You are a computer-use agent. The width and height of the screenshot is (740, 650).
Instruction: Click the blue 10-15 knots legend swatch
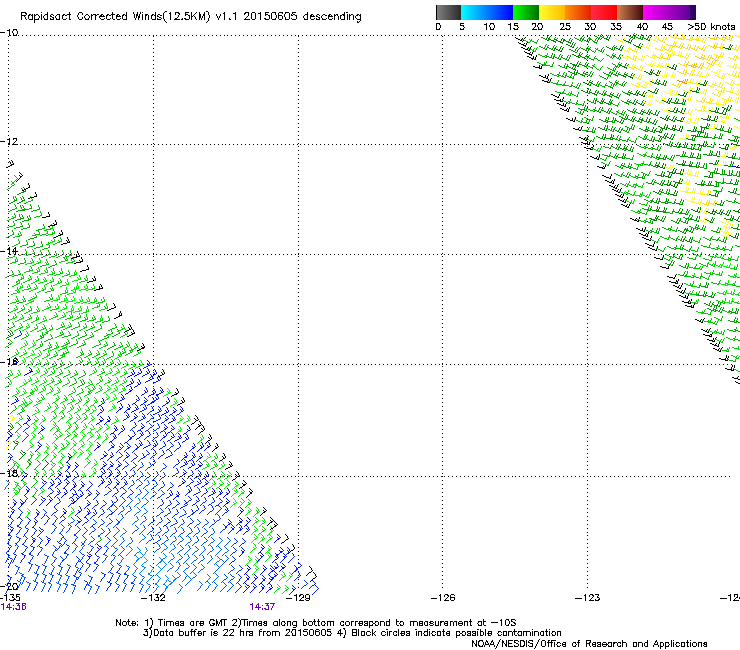tap(500, 12)
